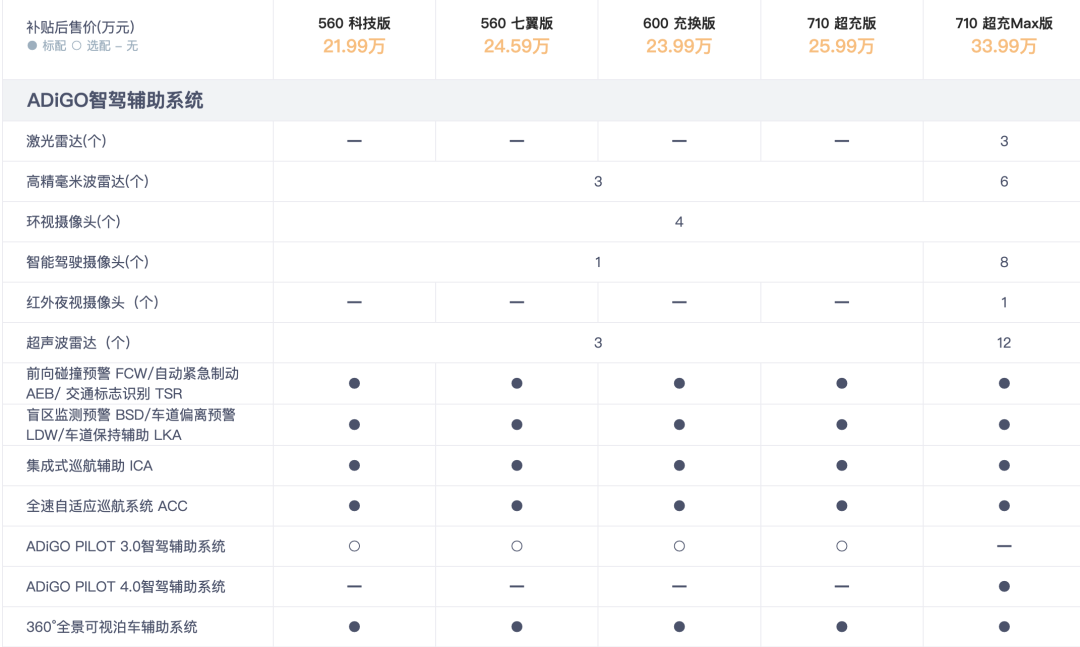The height and width of the screenshot is (647, 1080).
Task: Click the ACC standard dot under 600 充换版
Action: tap(679, 506)
